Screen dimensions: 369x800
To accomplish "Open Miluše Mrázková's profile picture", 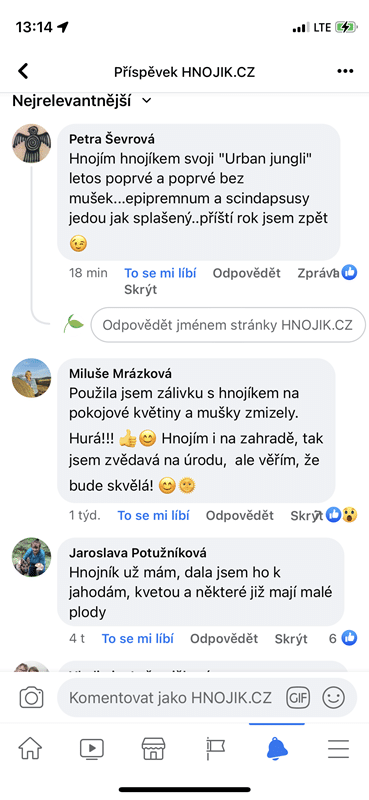I will point(32,378).
